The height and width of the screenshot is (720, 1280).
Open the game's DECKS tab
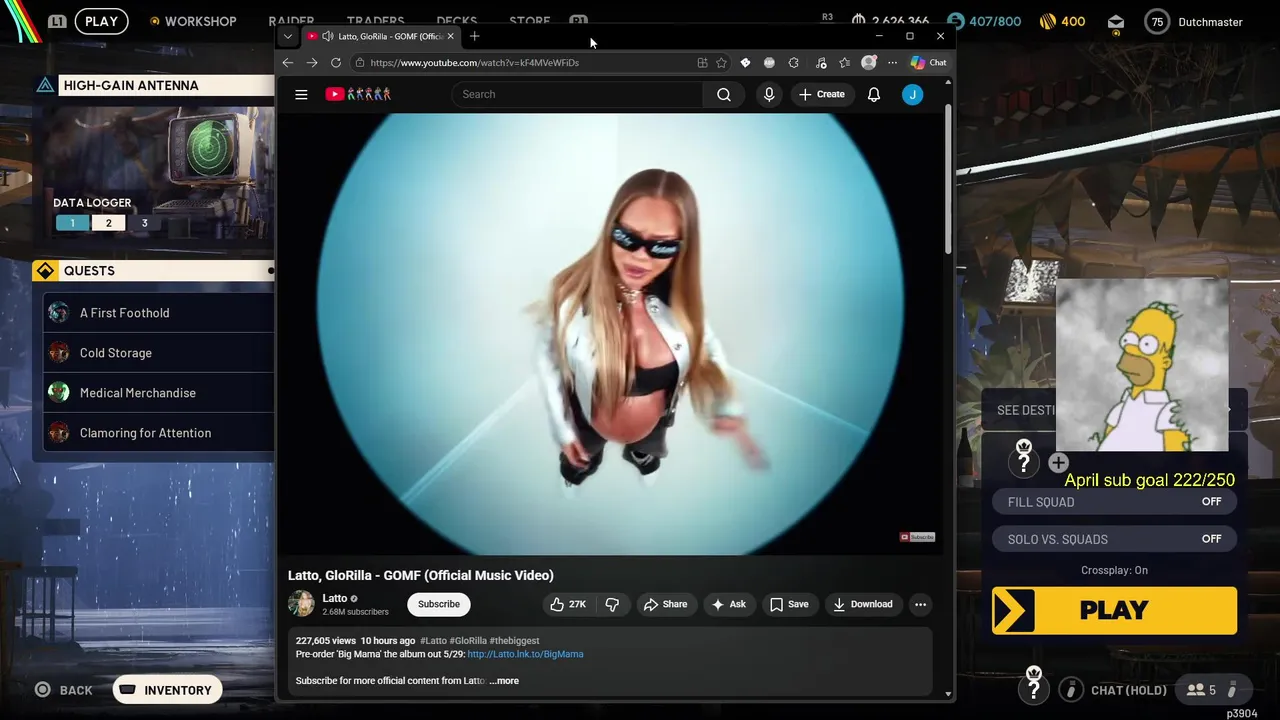457,20
